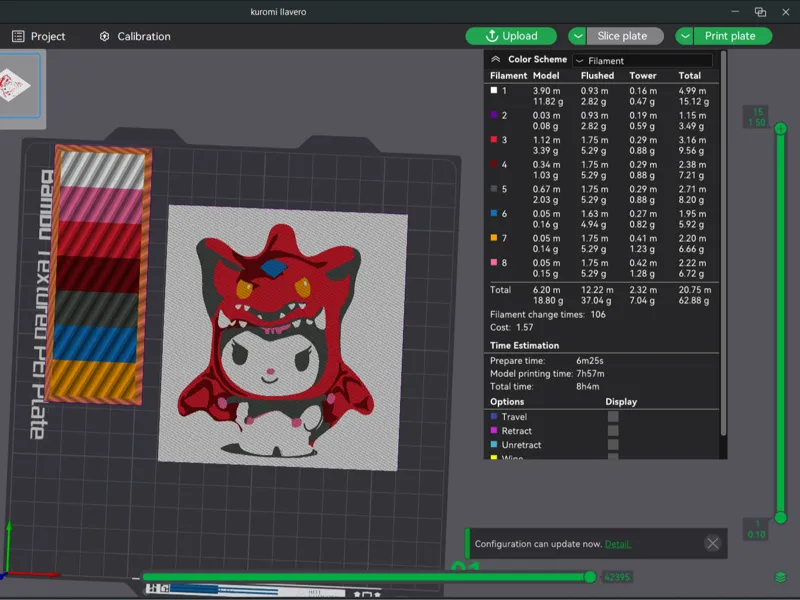Open the Detail link in the notification
Image resolution: width=800 pixels, height=600 pixels.
617,544
